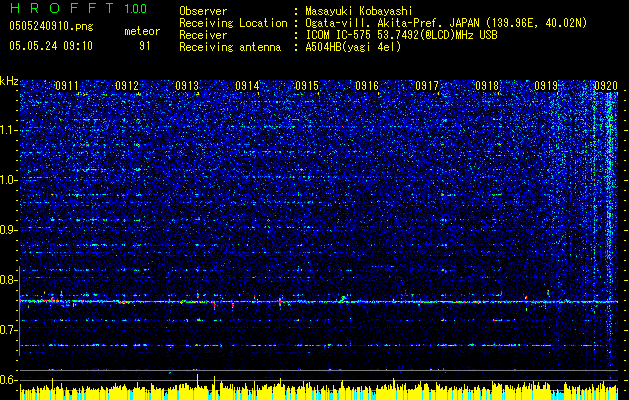Screen dimensions: 629x400
Task: Click the 0911 time marker
Action: (67, 85)
